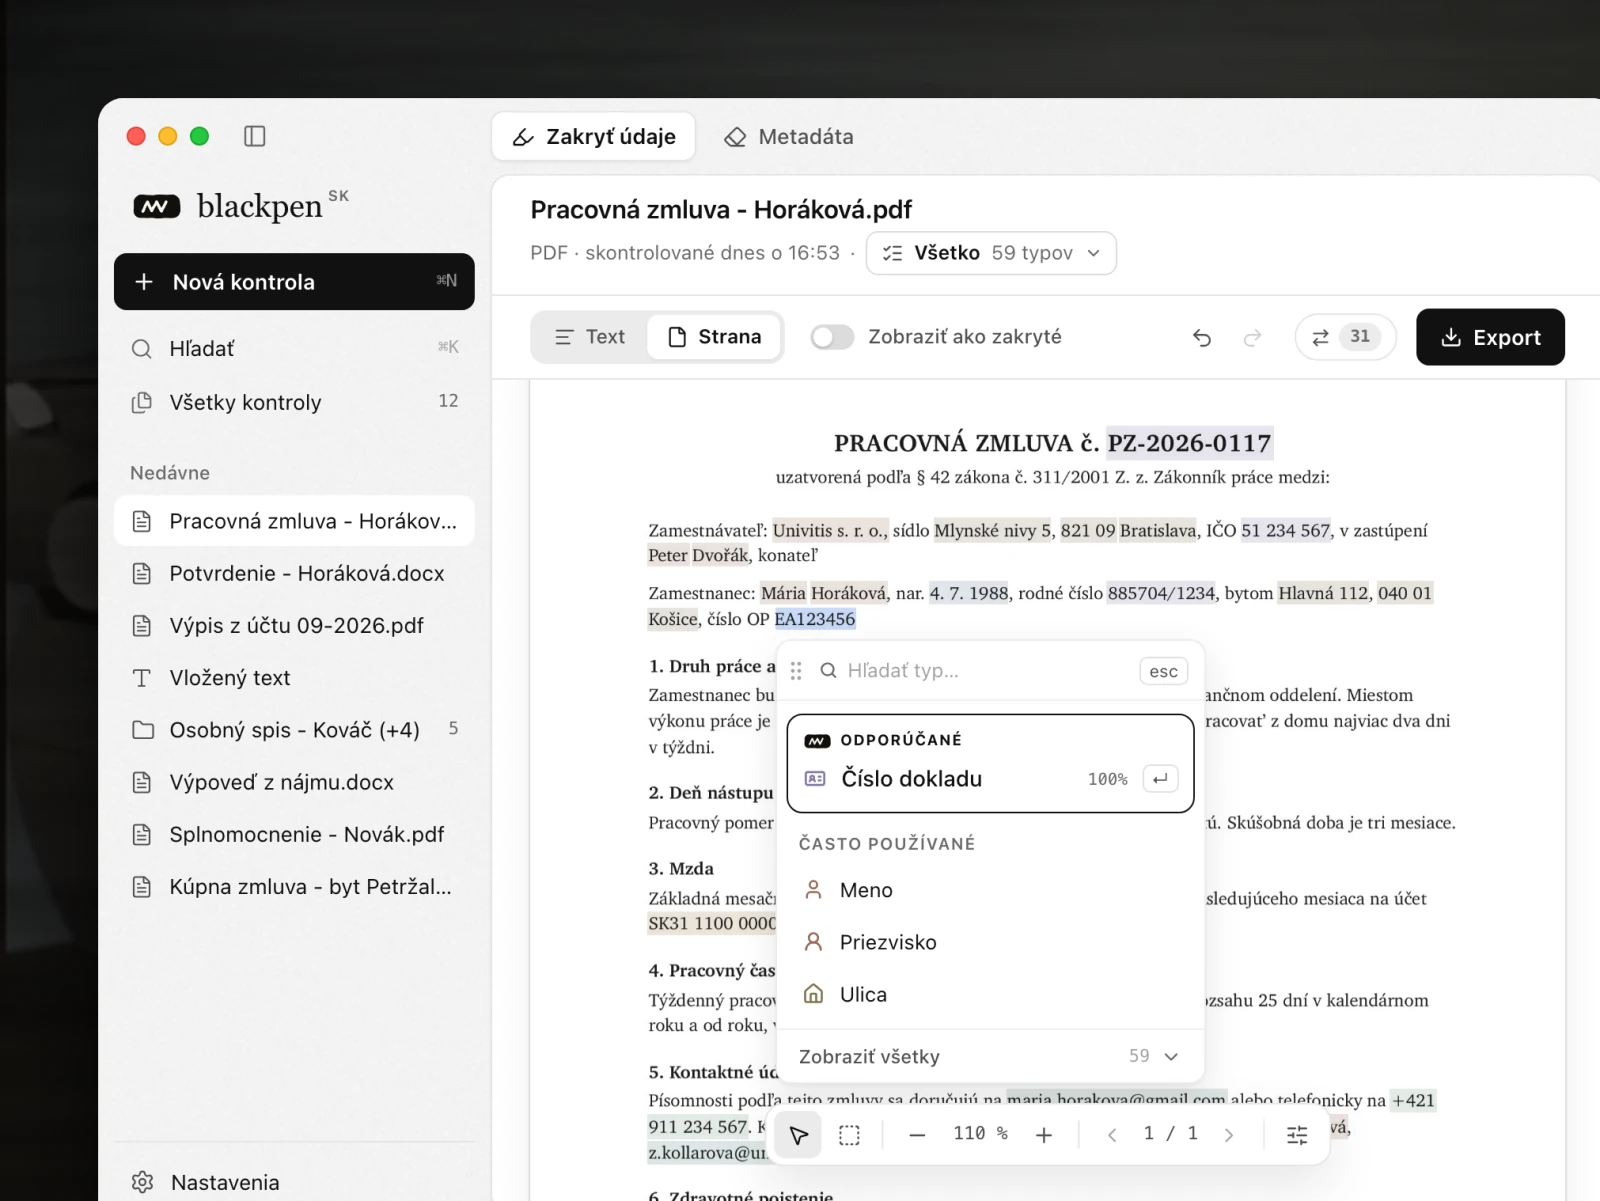1600x1201 pixels.
Task: Click the Hľadať typ search field
Action: pyautogui.click(x=978, y=671)
